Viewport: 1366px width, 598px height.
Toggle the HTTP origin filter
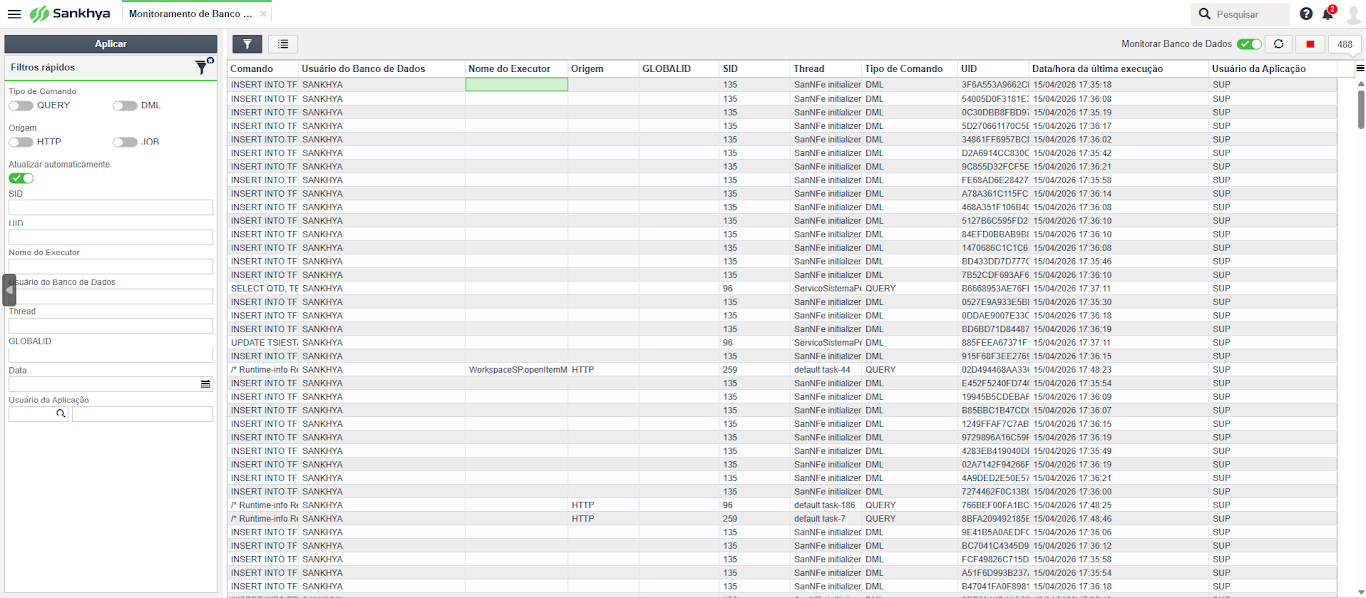(x=20, y=142)
